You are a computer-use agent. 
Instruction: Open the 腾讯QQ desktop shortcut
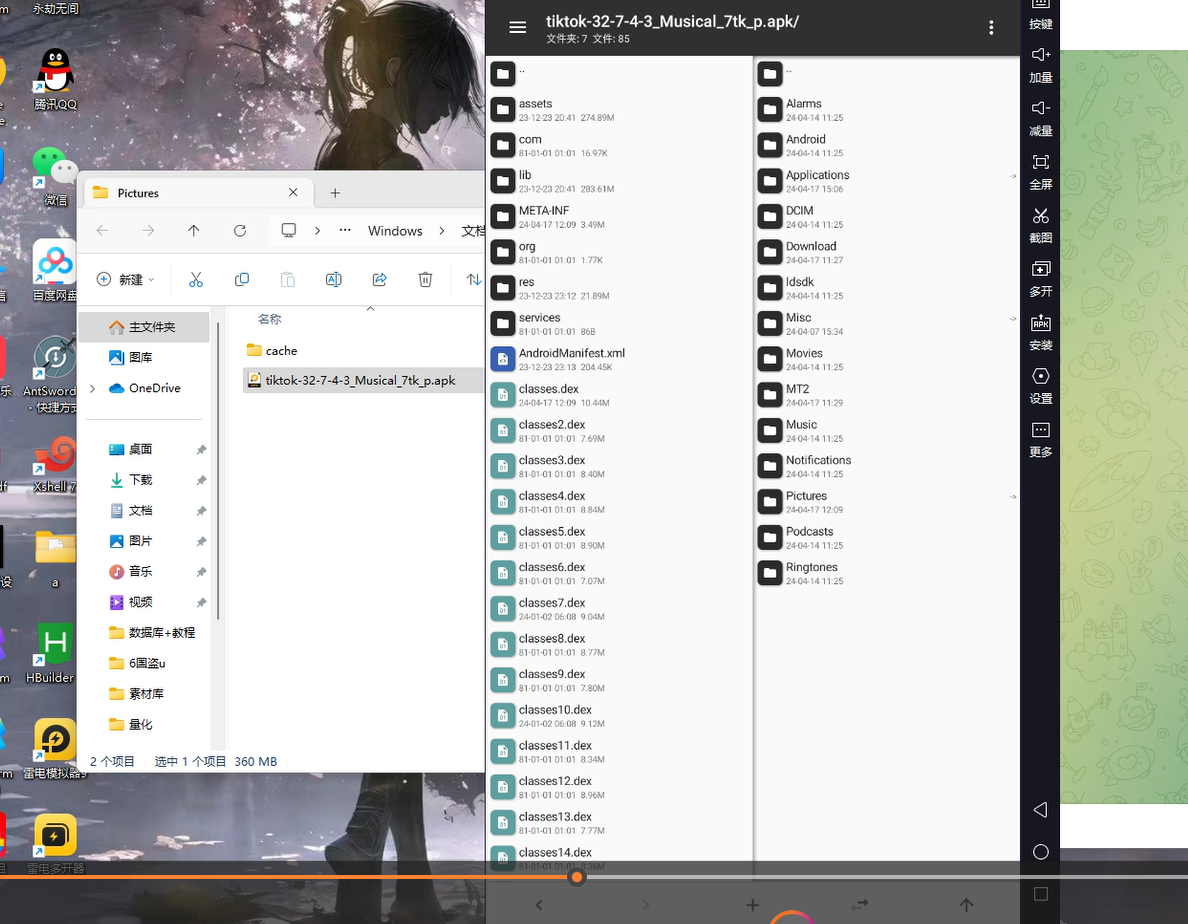(x=55, y=80)
